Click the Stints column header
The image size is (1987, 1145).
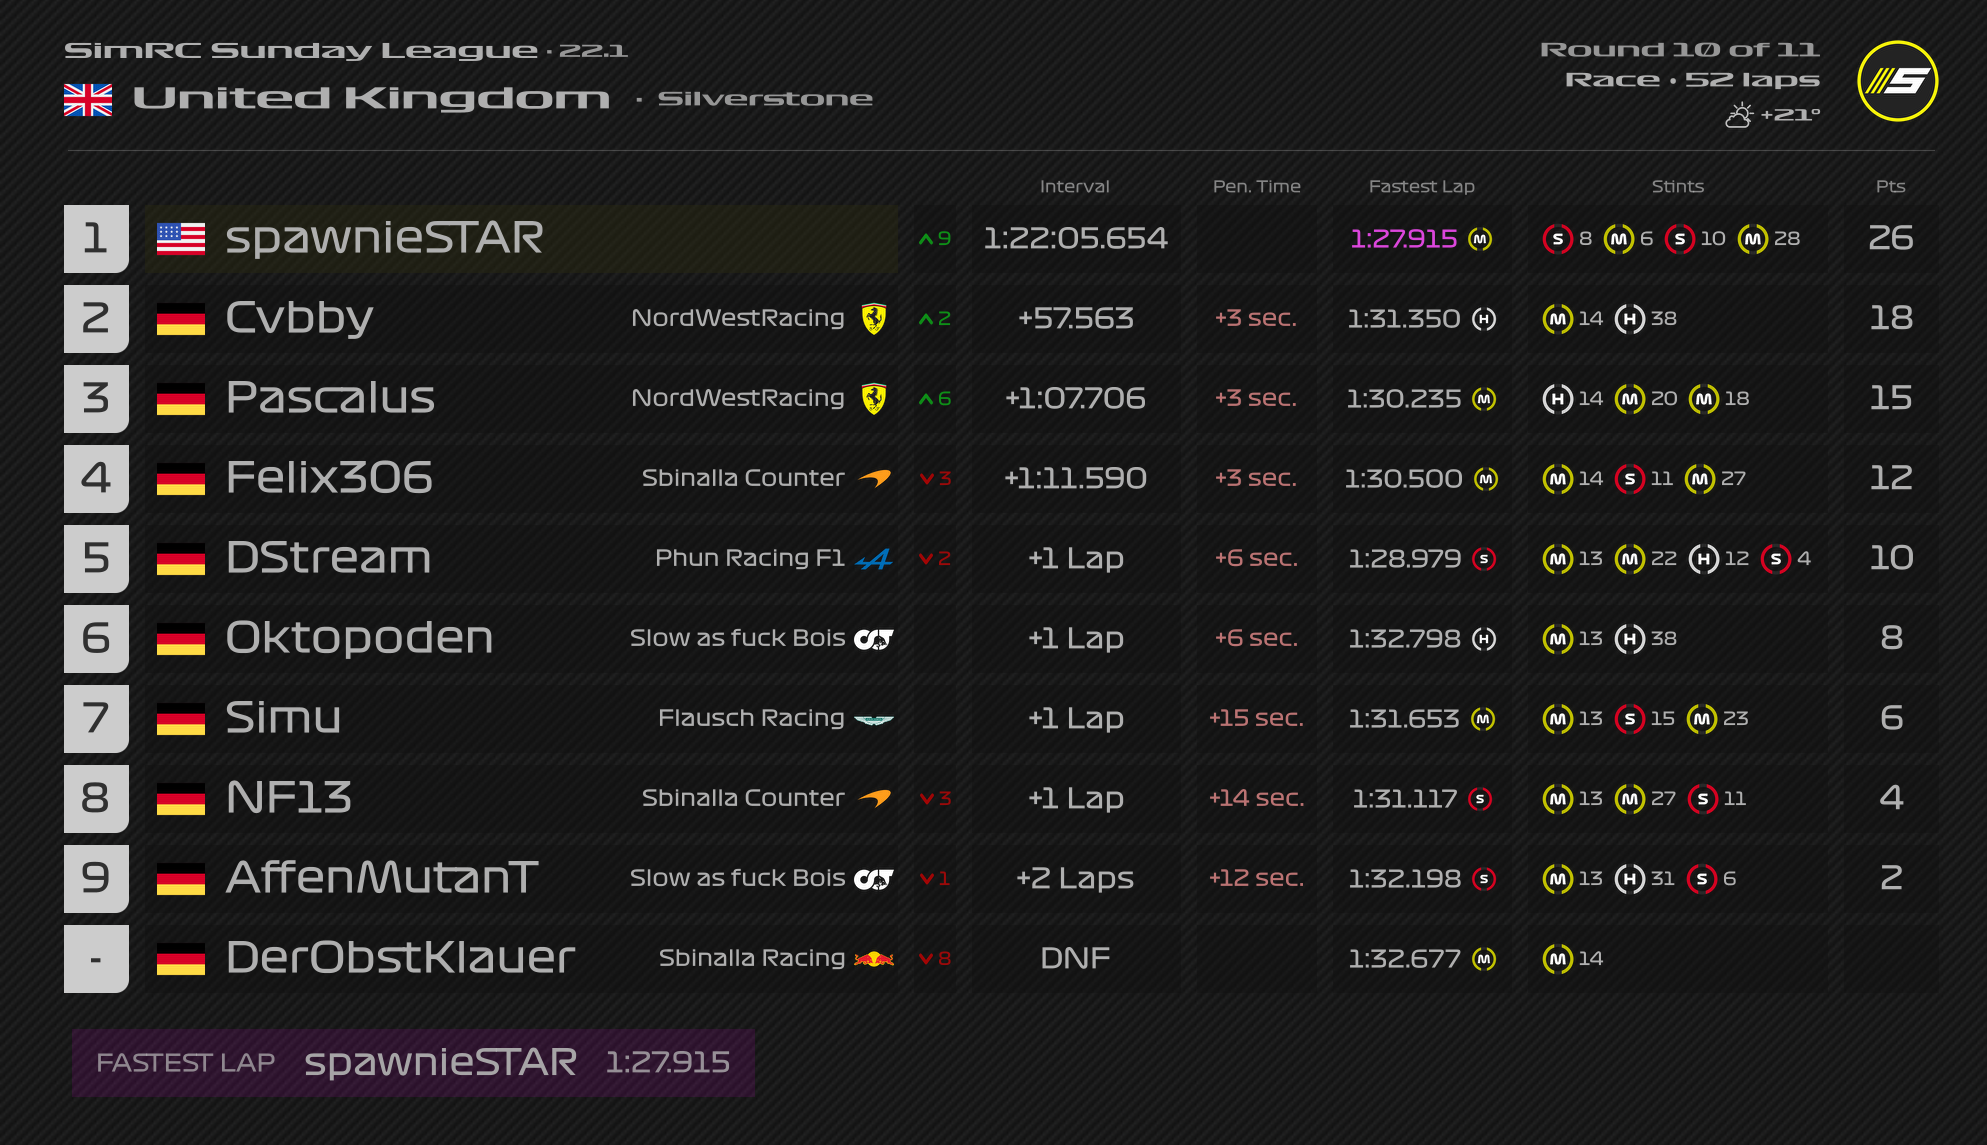point(1677,186)
